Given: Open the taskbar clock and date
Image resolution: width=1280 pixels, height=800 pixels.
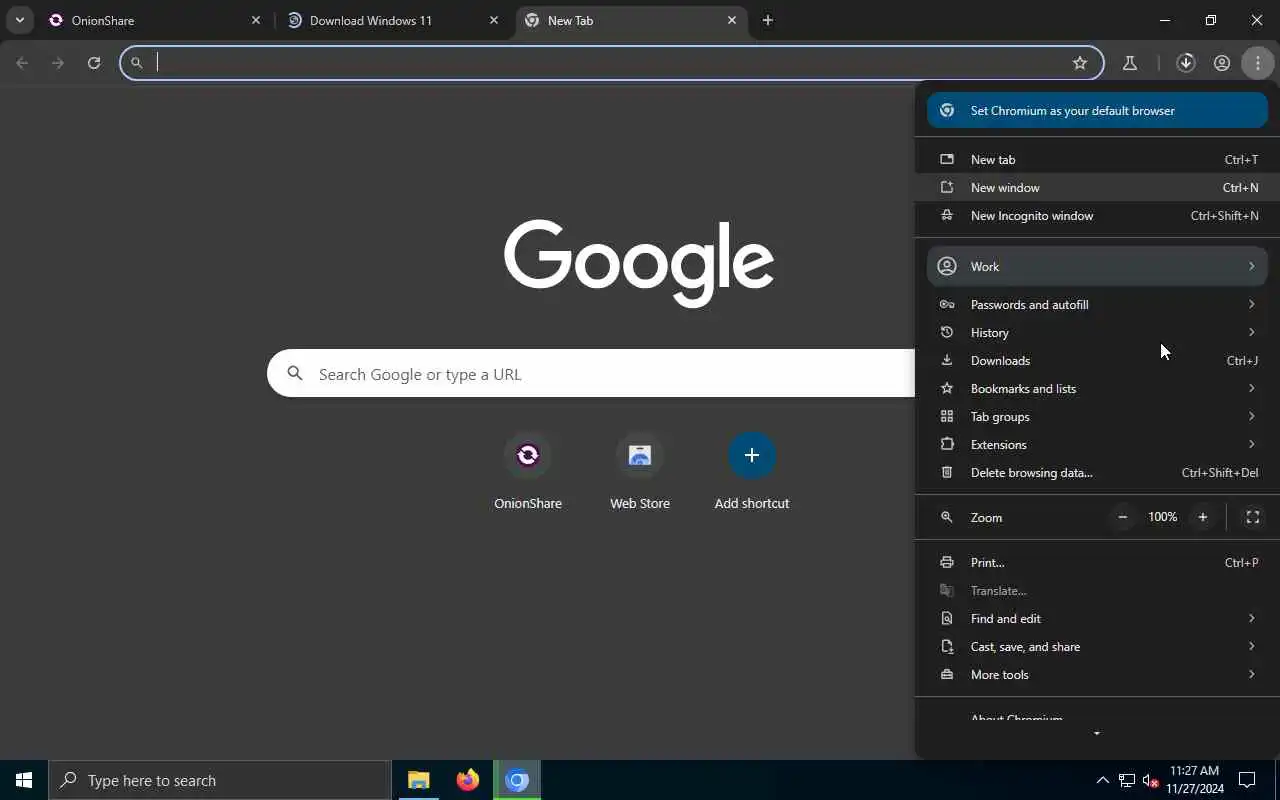Looking at the screenshot, I should coord(1194,780).
